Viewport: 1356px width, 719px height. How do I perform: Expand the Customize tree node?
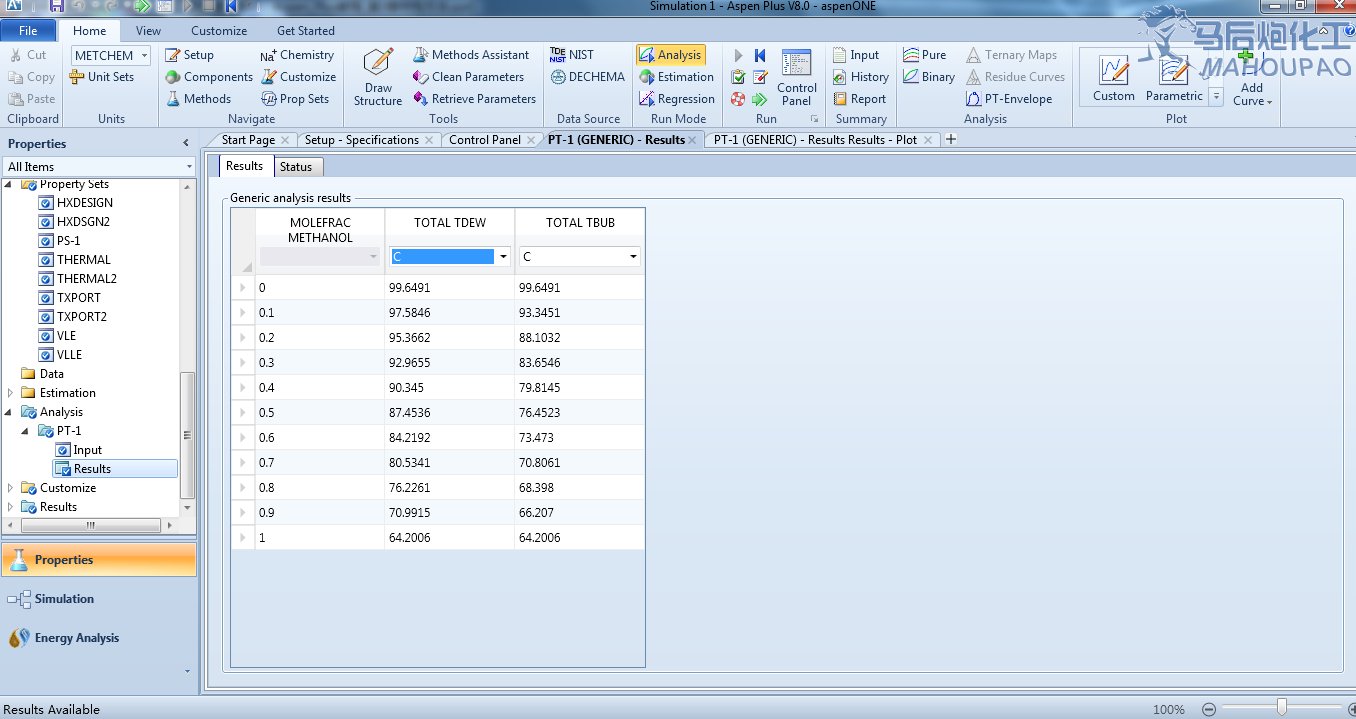click(x=10, y=488)
